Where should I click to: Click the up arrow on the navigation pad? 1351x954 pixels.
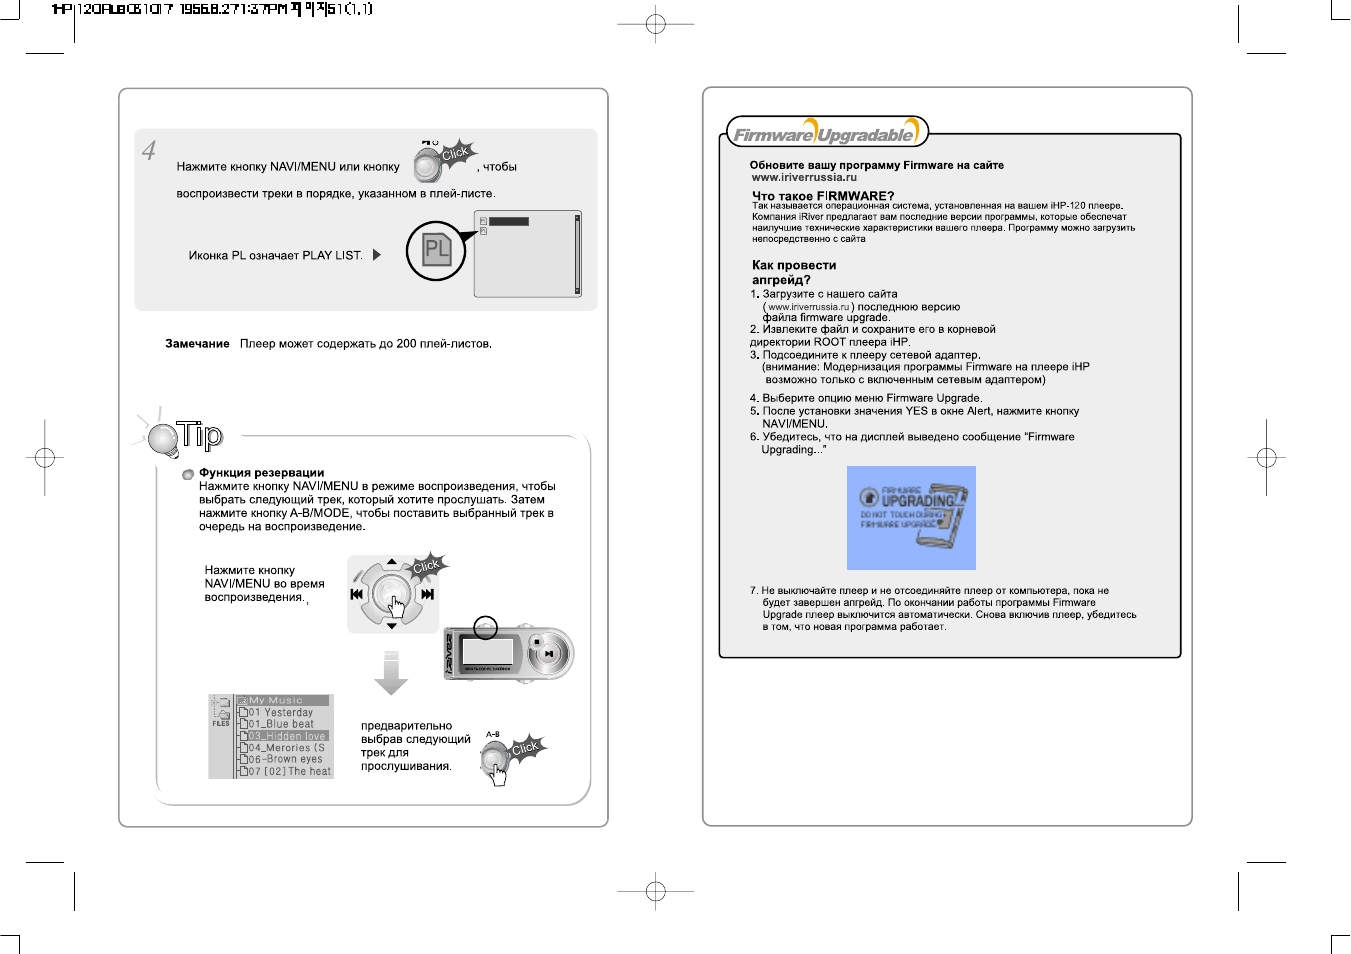point(391,562)
